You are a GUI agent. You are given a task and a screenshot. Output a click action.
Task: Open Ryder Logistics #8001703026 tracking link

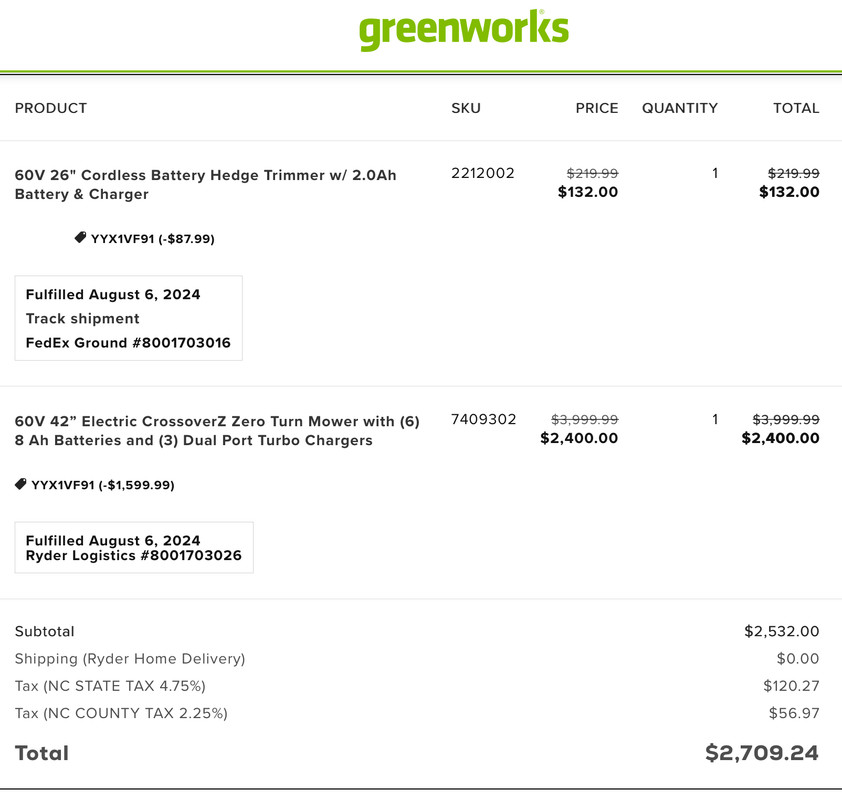click(134, 555)
